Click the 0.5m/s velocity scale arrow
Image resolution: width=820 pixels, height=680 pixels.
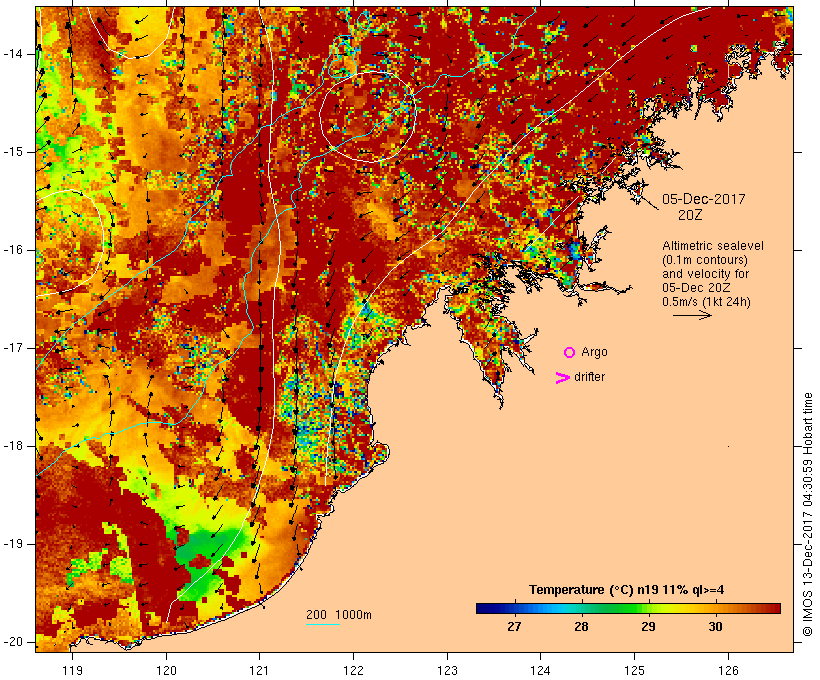point(692,315)
